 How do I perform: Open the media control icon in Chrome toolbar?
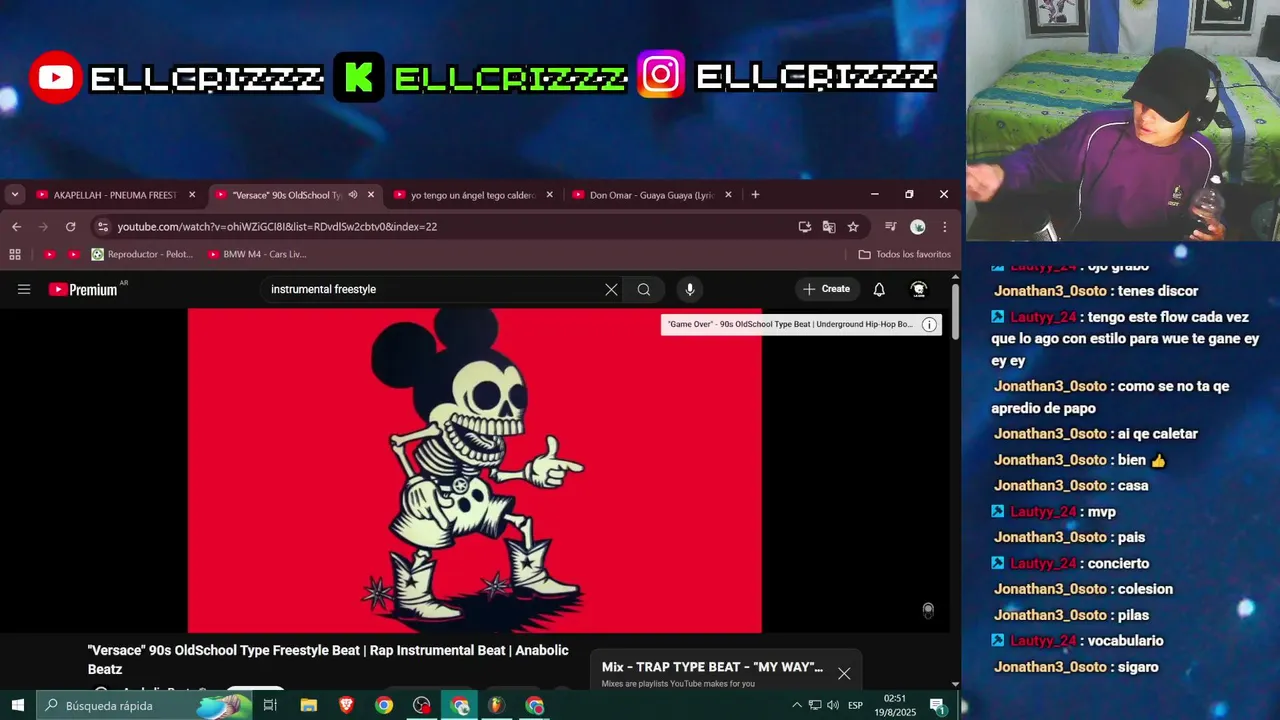point(891,227)
